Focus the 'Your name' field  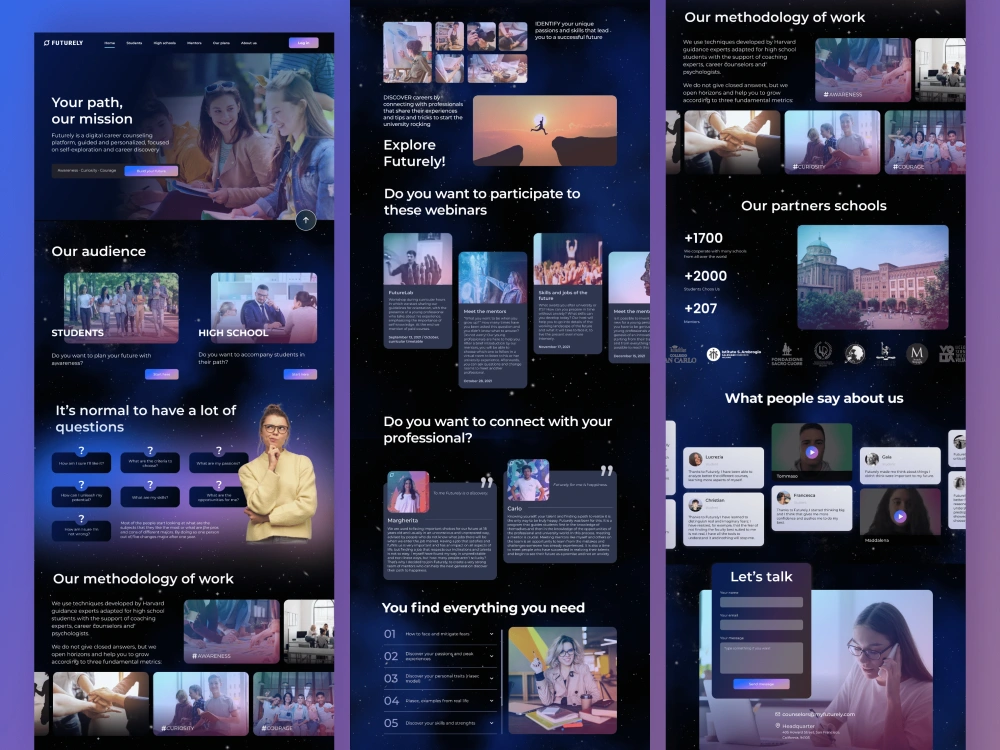[x=761, y=602]
